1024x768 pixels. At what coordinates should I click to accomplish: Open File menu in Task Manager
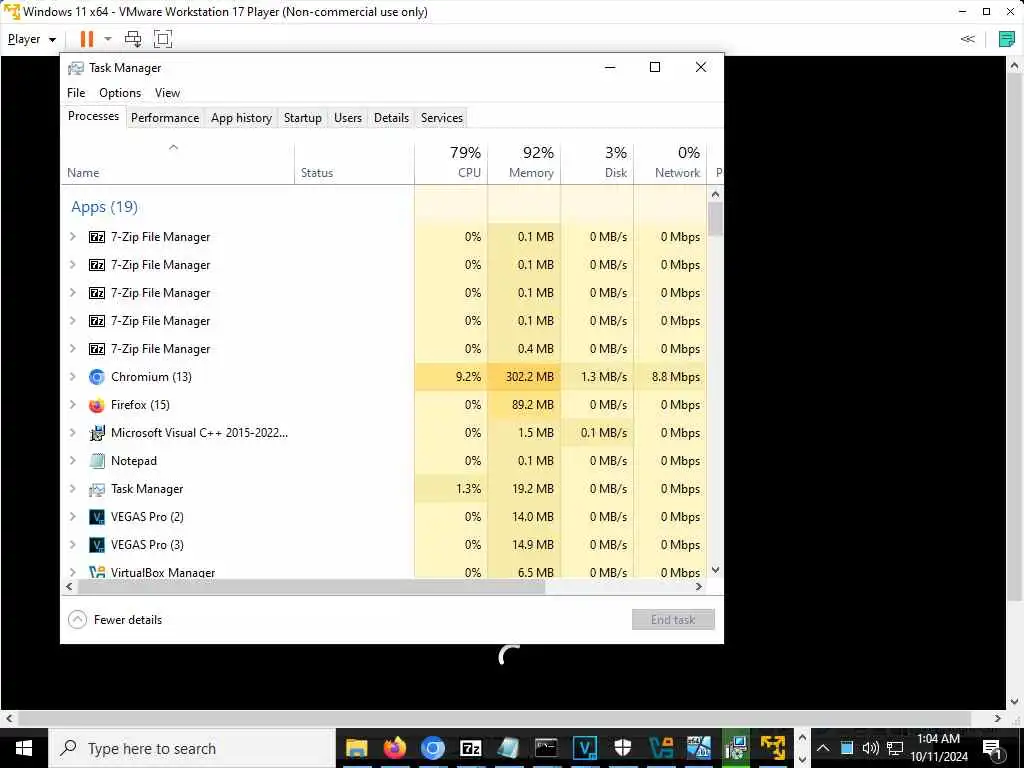pos(76,93)
